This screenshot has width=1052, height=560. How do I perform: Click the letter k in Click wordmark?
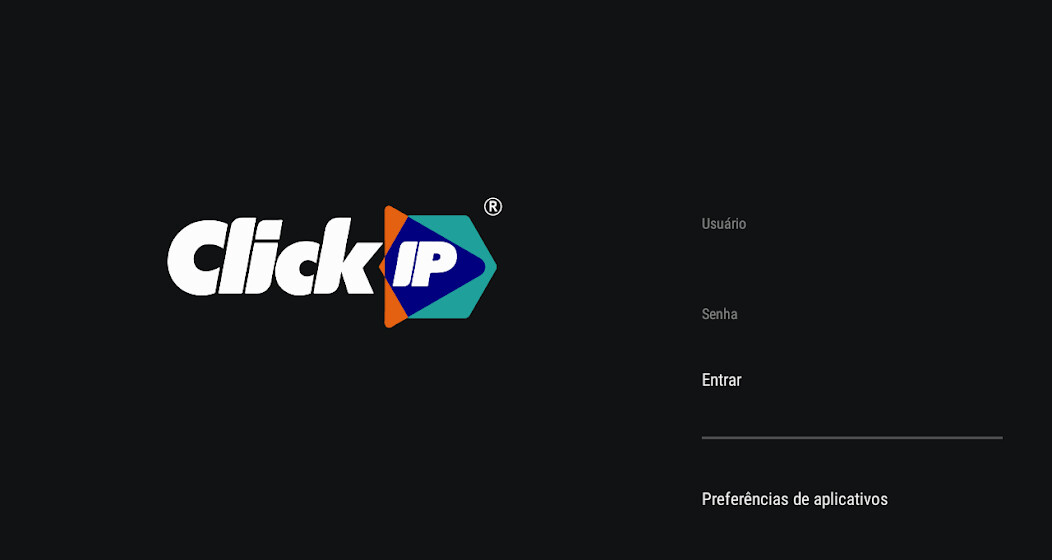346,256
